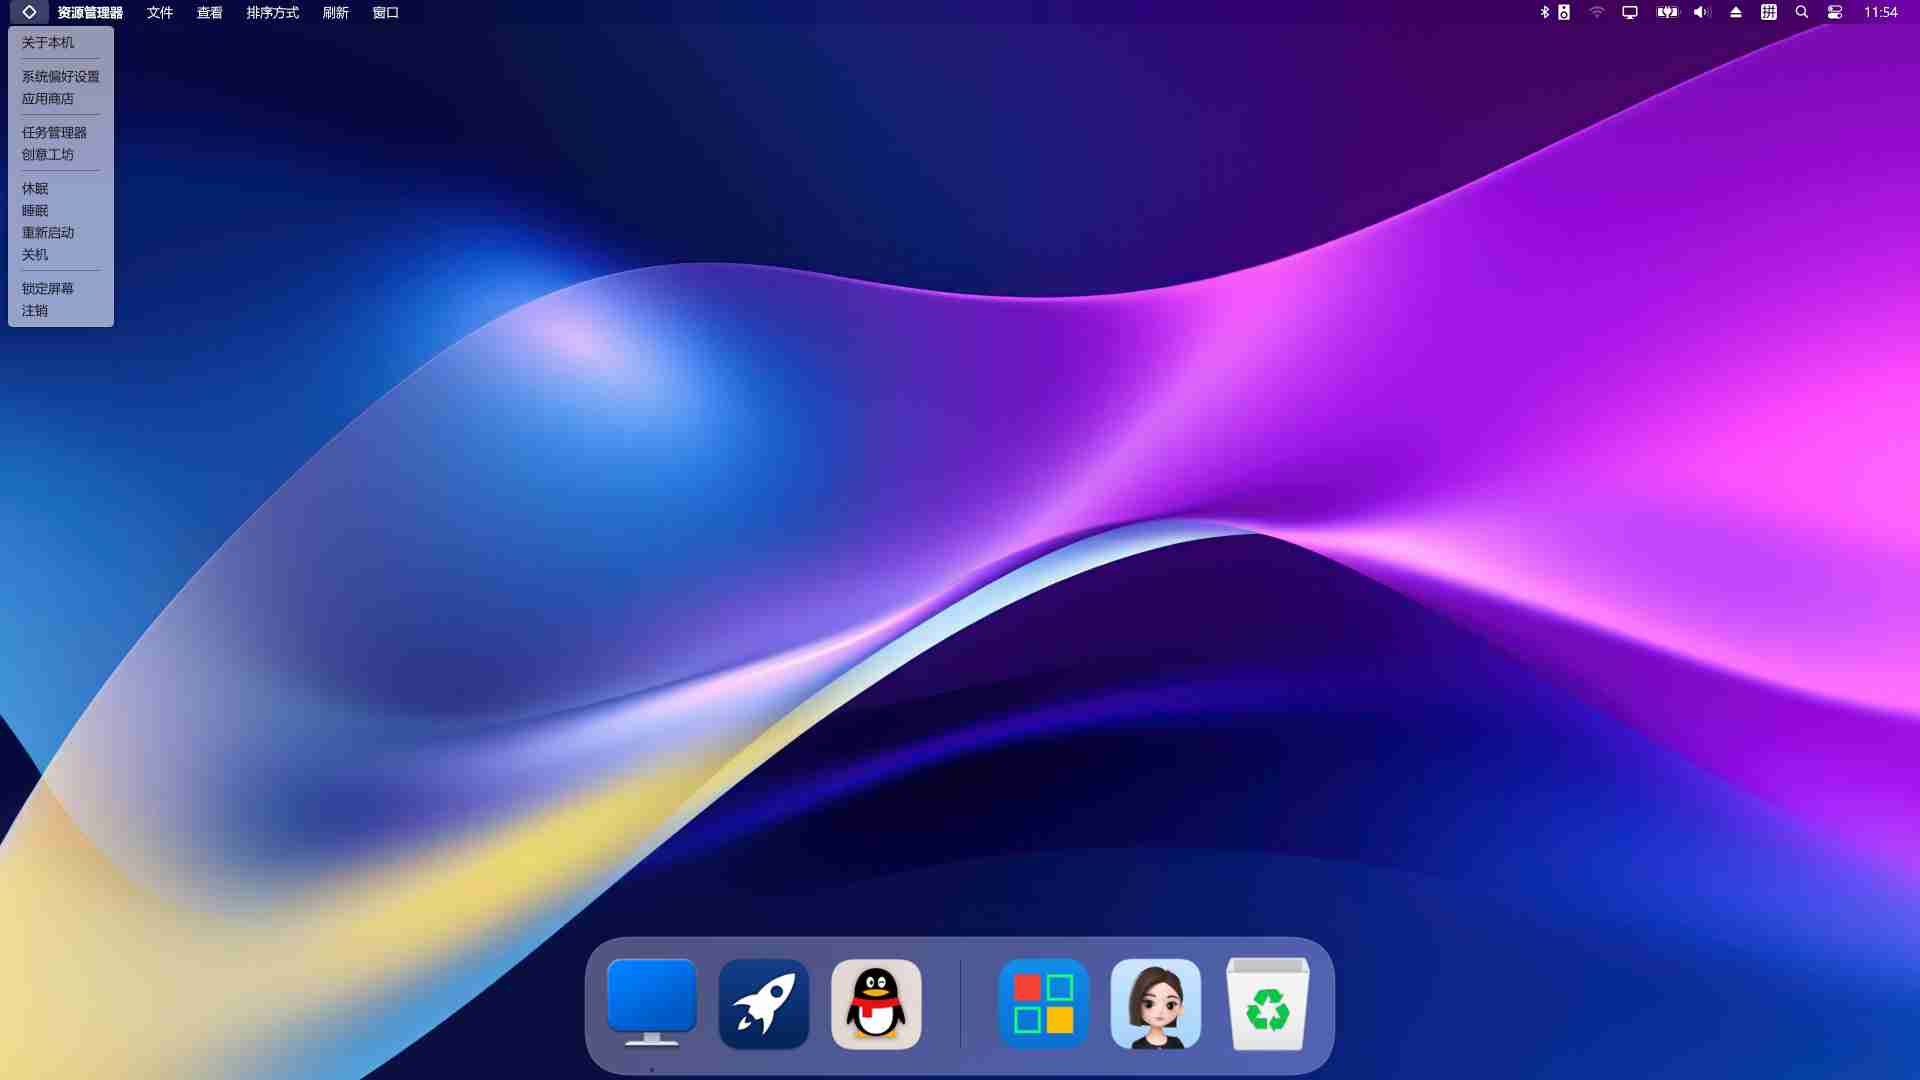This screenshot has height=1080, width=1920.
Task: Open the Bluetooth status icon
Action: click(1543, 13)
